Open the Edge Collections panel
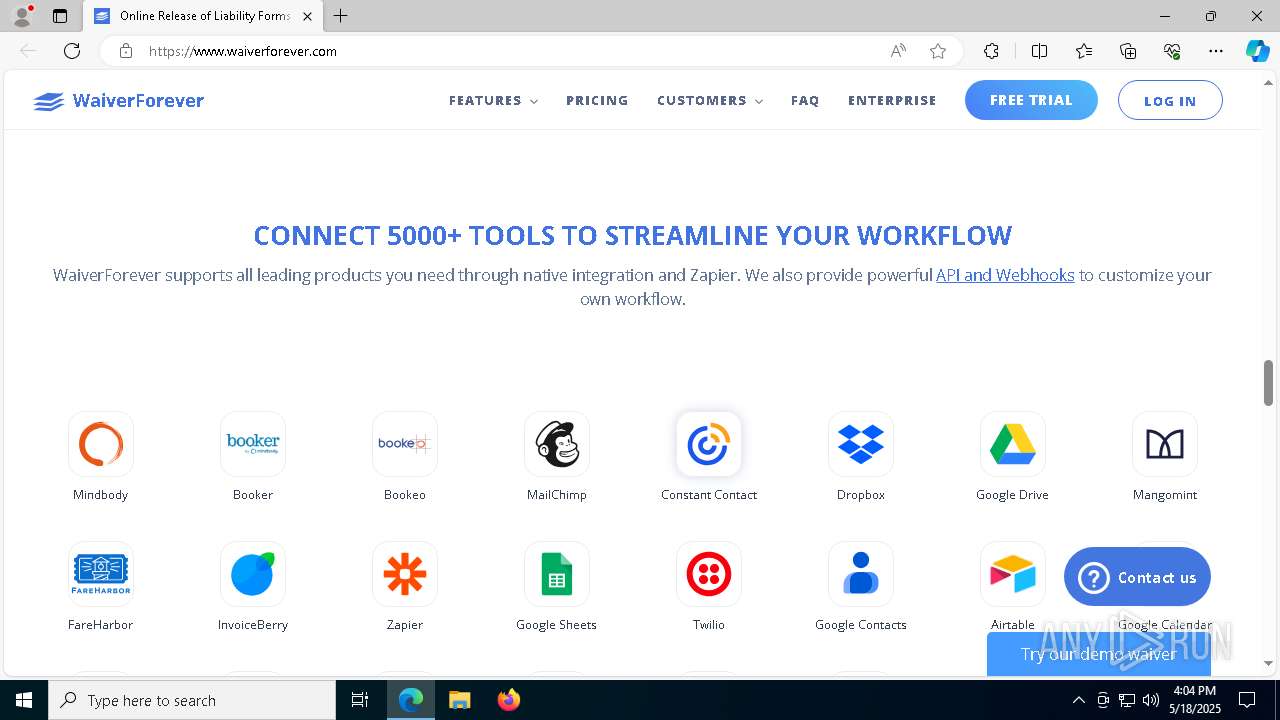 pyautogui.click(x=1128, y=51)
